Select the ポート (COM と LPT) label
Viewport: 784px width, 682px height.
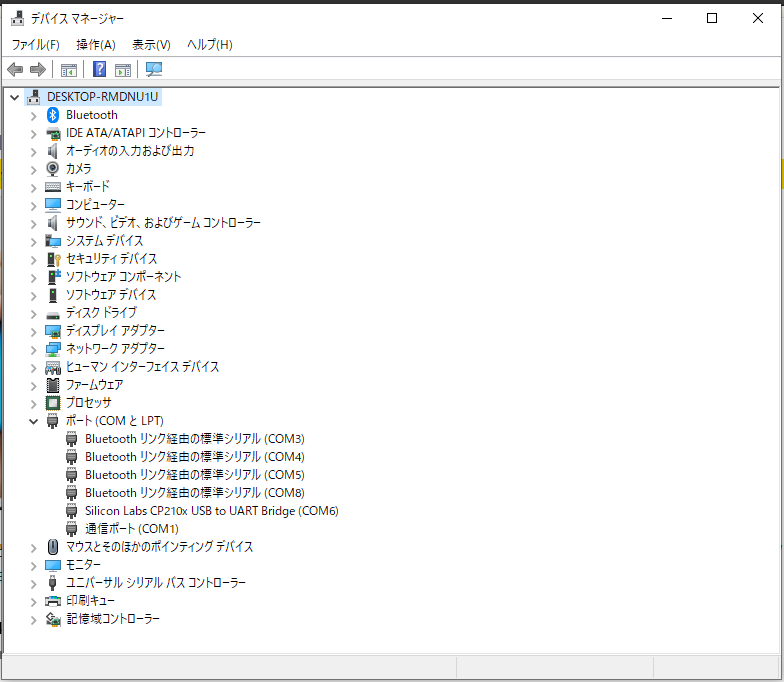(114, 421)
